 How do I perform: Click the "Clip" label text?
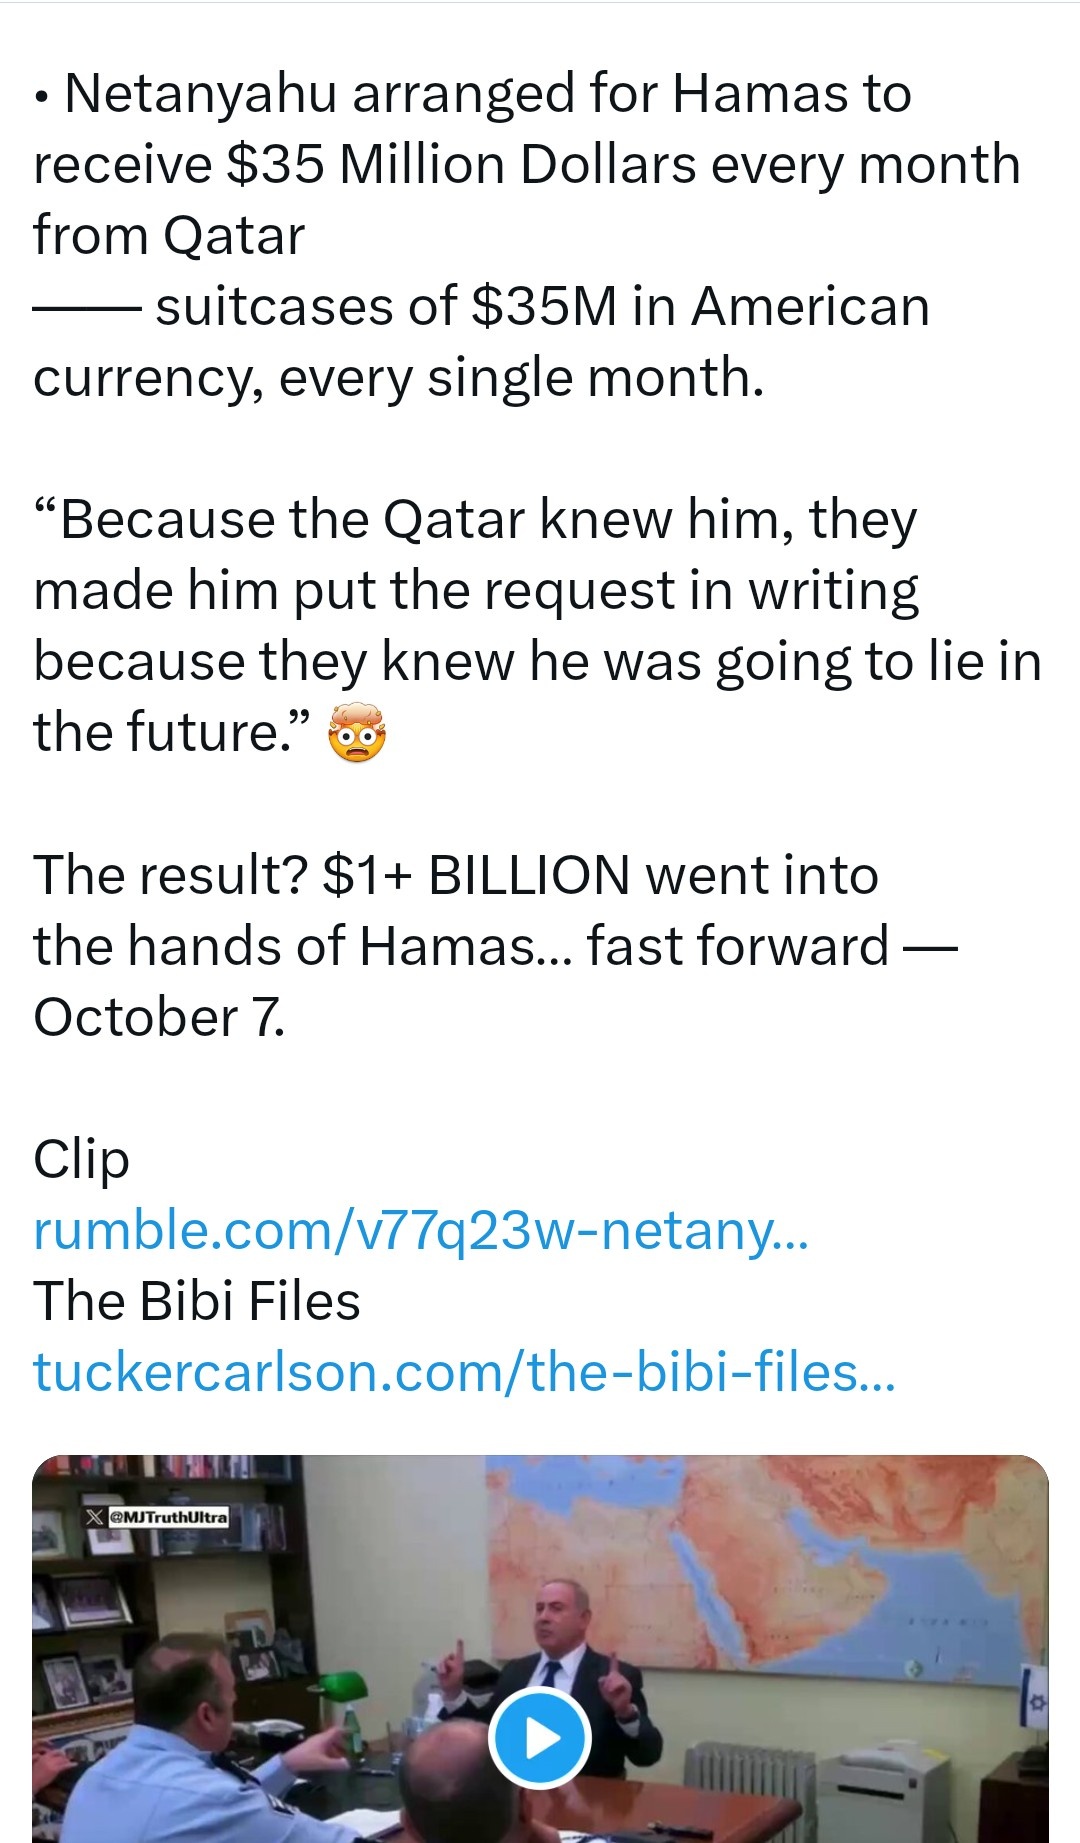(81, 1160)
